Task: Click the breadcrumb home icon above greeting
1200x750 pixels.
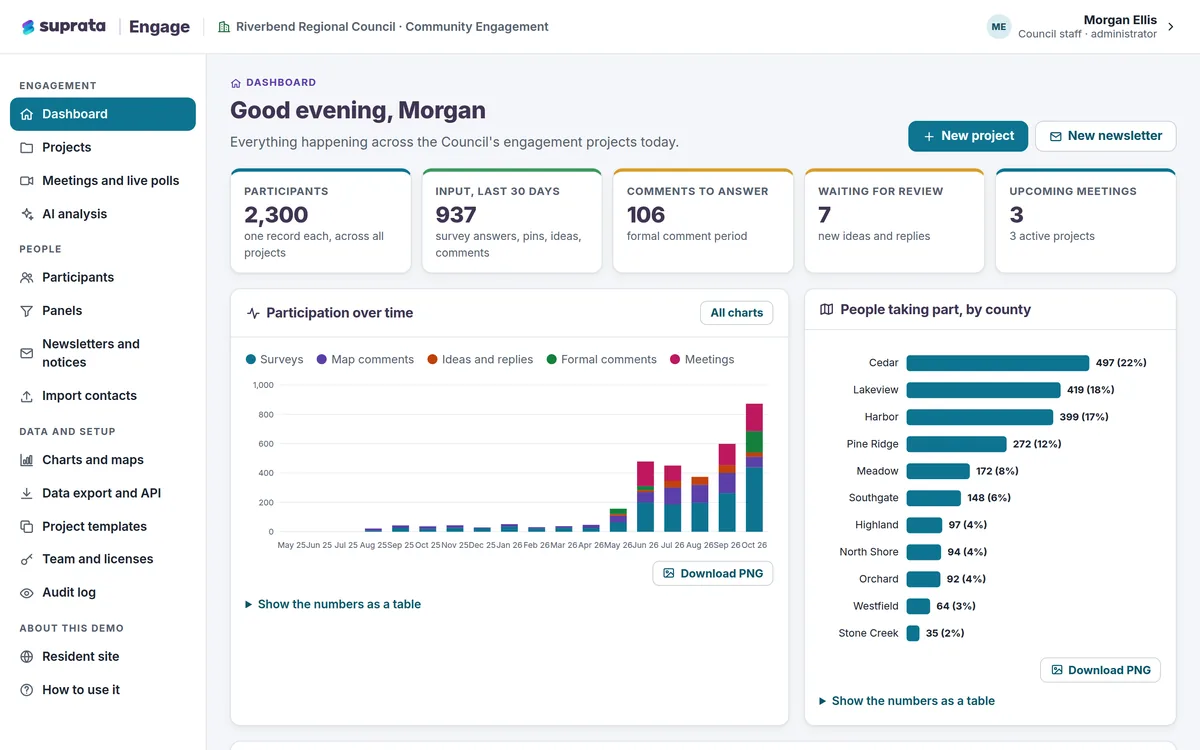Action: coord(236,83)
